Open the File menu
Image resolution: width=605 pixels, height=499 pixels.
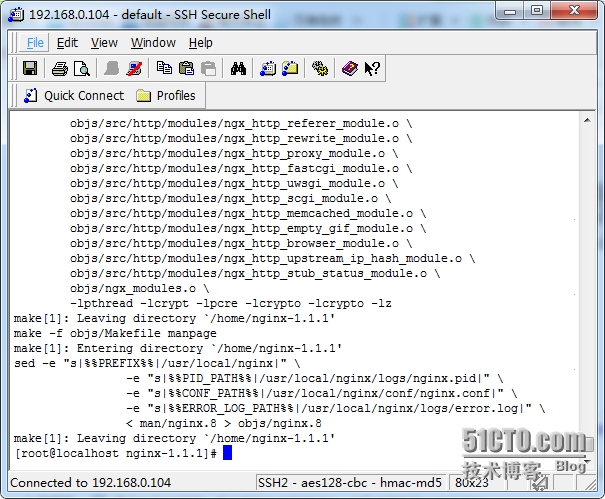(35, 43)
